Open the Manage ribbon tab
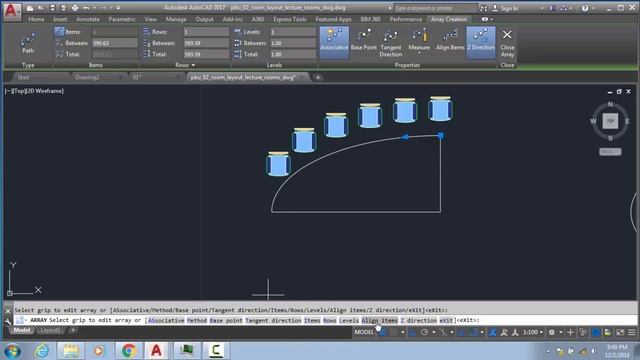Viewport: 640px width, 360px height. 176,19
